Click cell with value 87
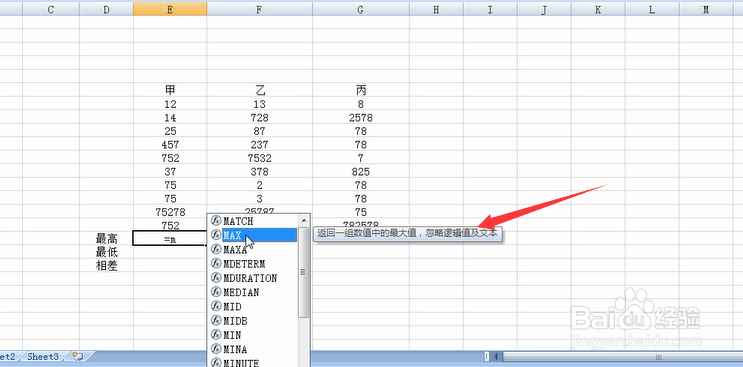This screenshot has width=743, height=367. (259, 131)
